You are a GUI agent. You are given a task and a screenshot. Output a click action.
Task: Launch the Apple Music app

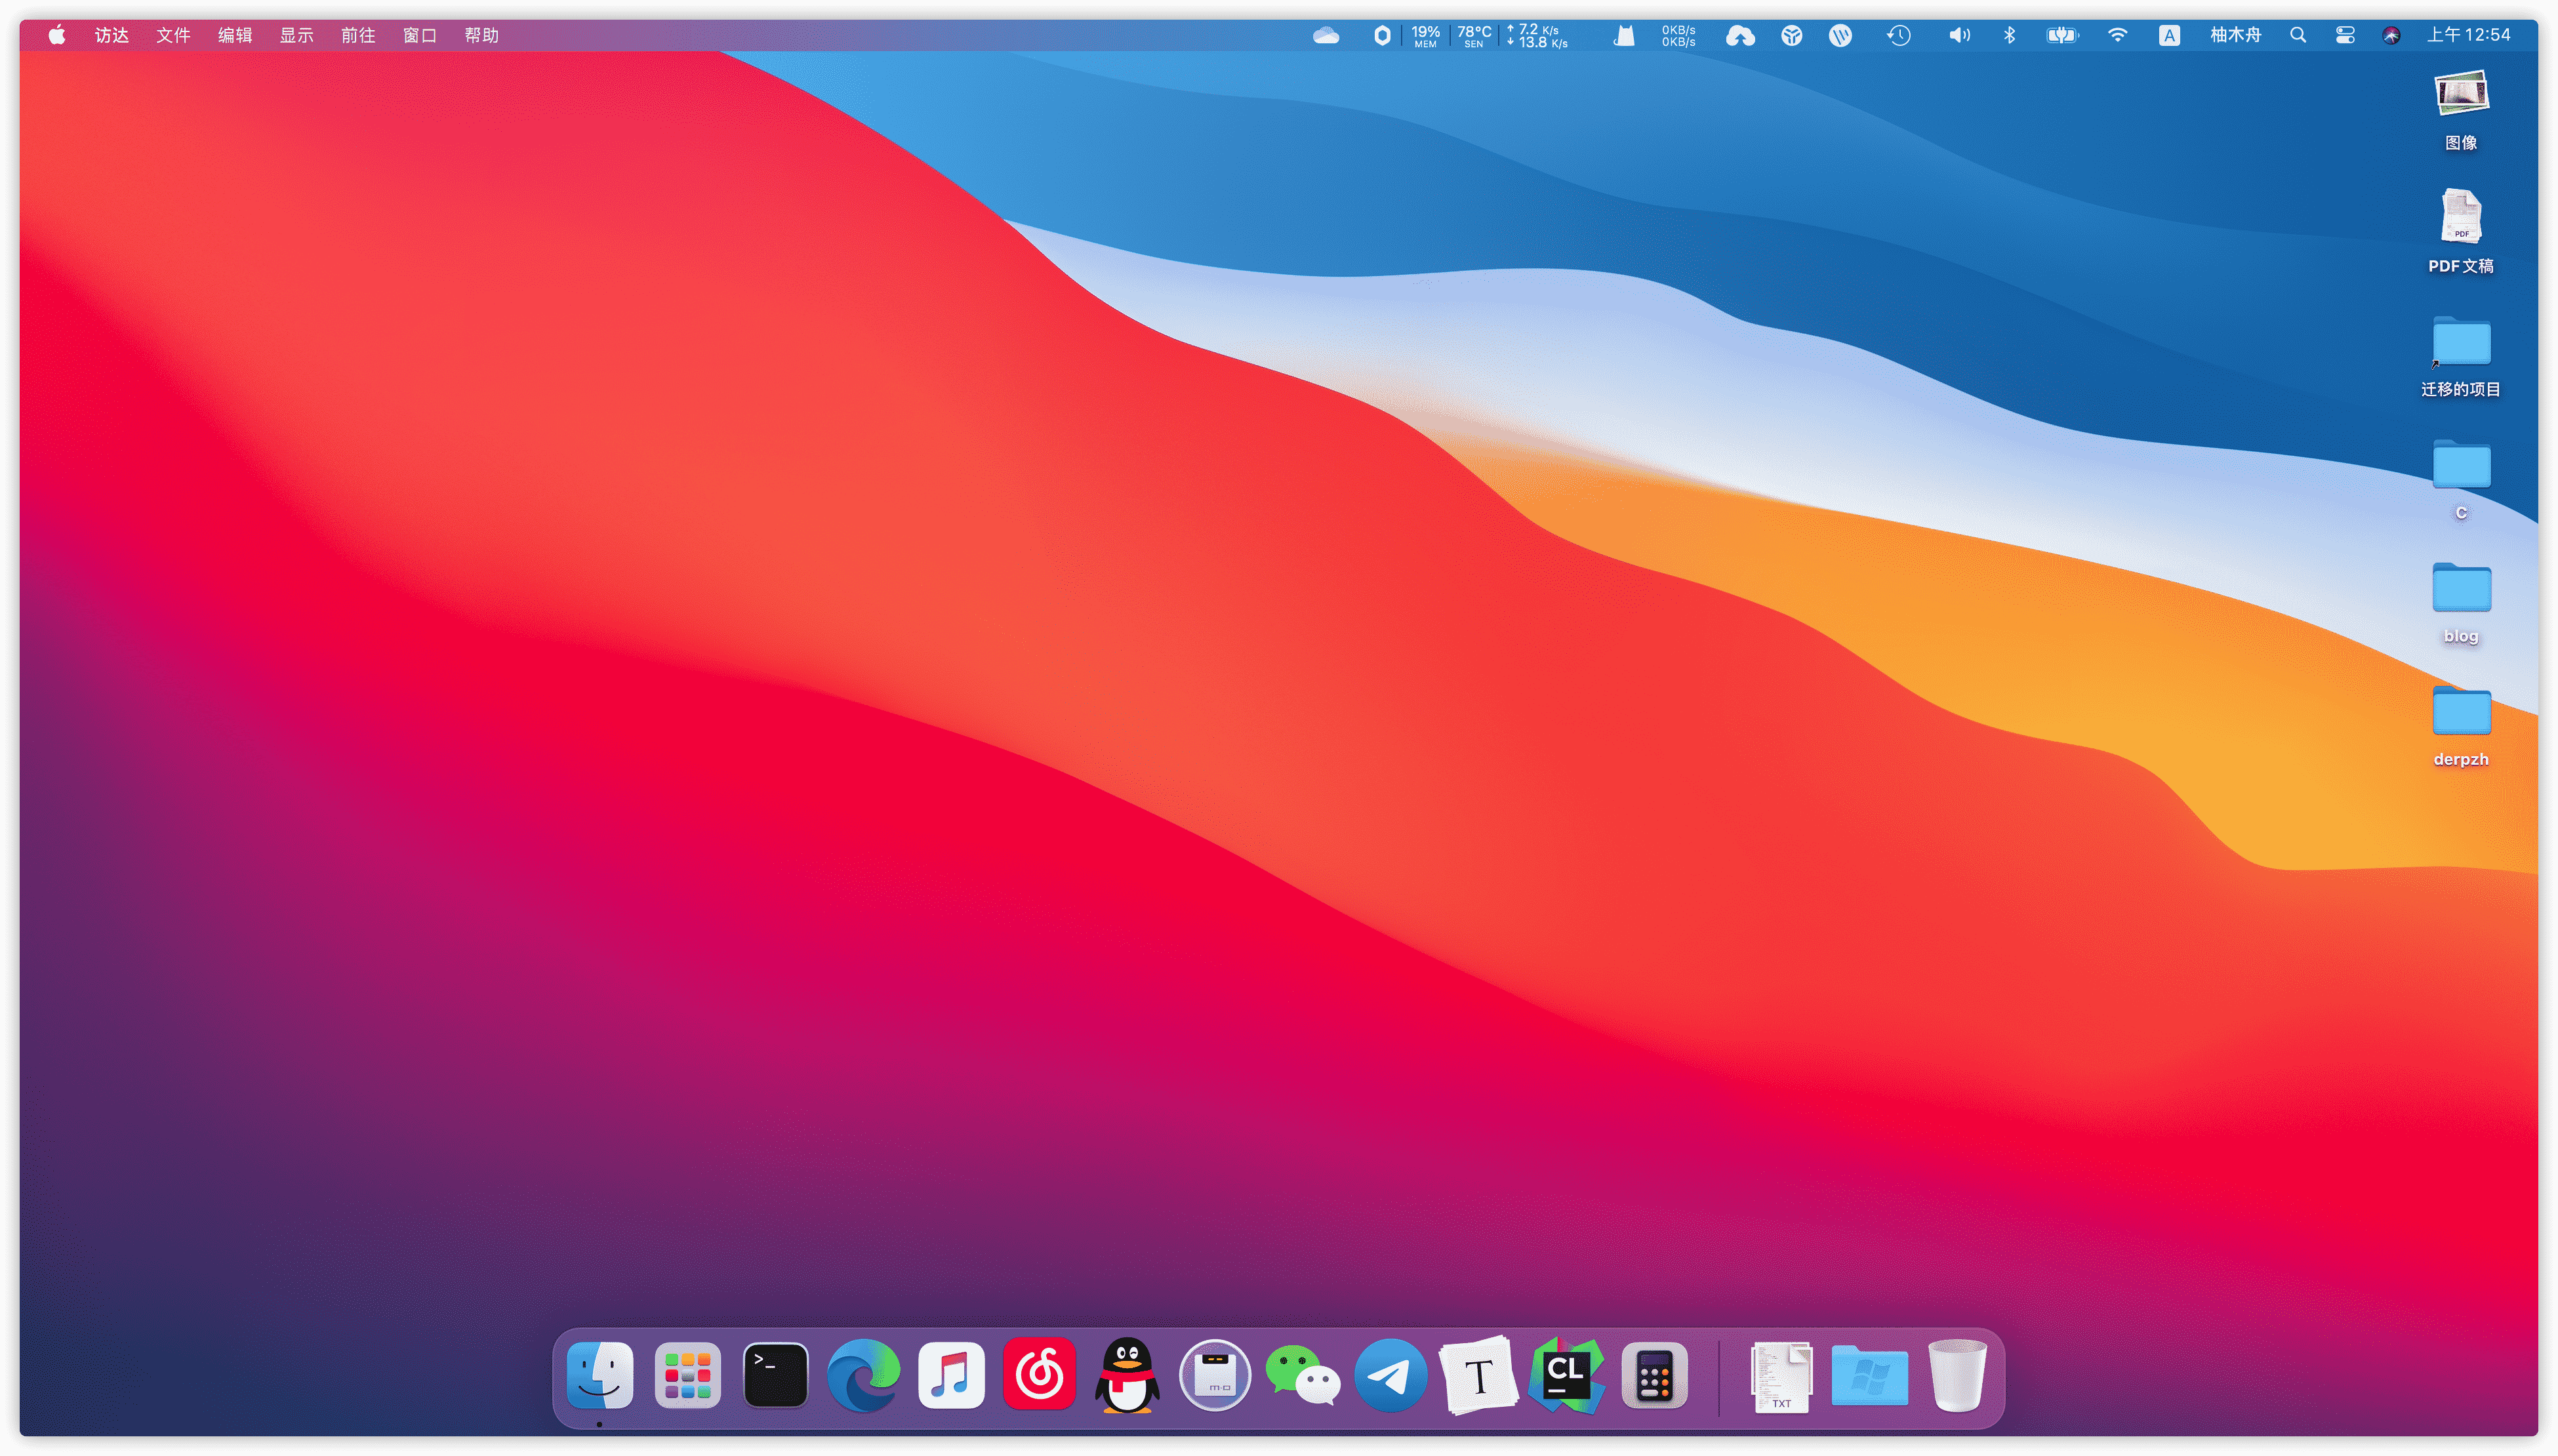(x=951, y=1375)
